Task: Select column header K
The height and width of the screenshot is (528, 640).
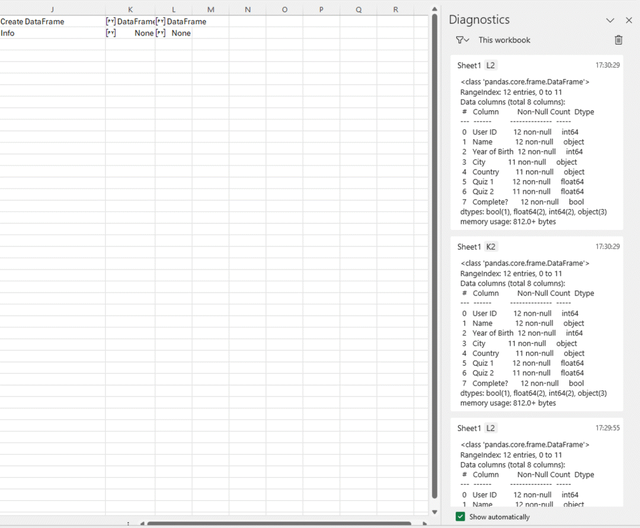Action: [130, 9]
